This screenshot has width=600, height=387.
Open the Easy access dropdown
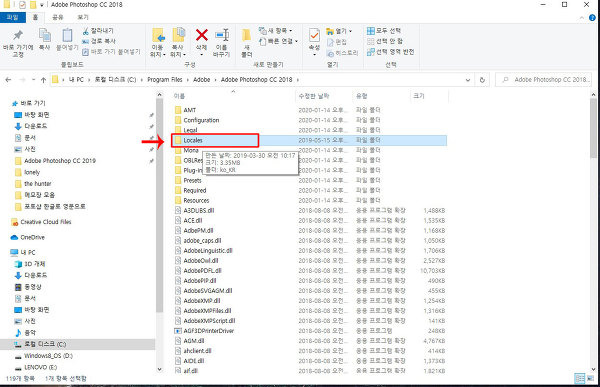278,41
